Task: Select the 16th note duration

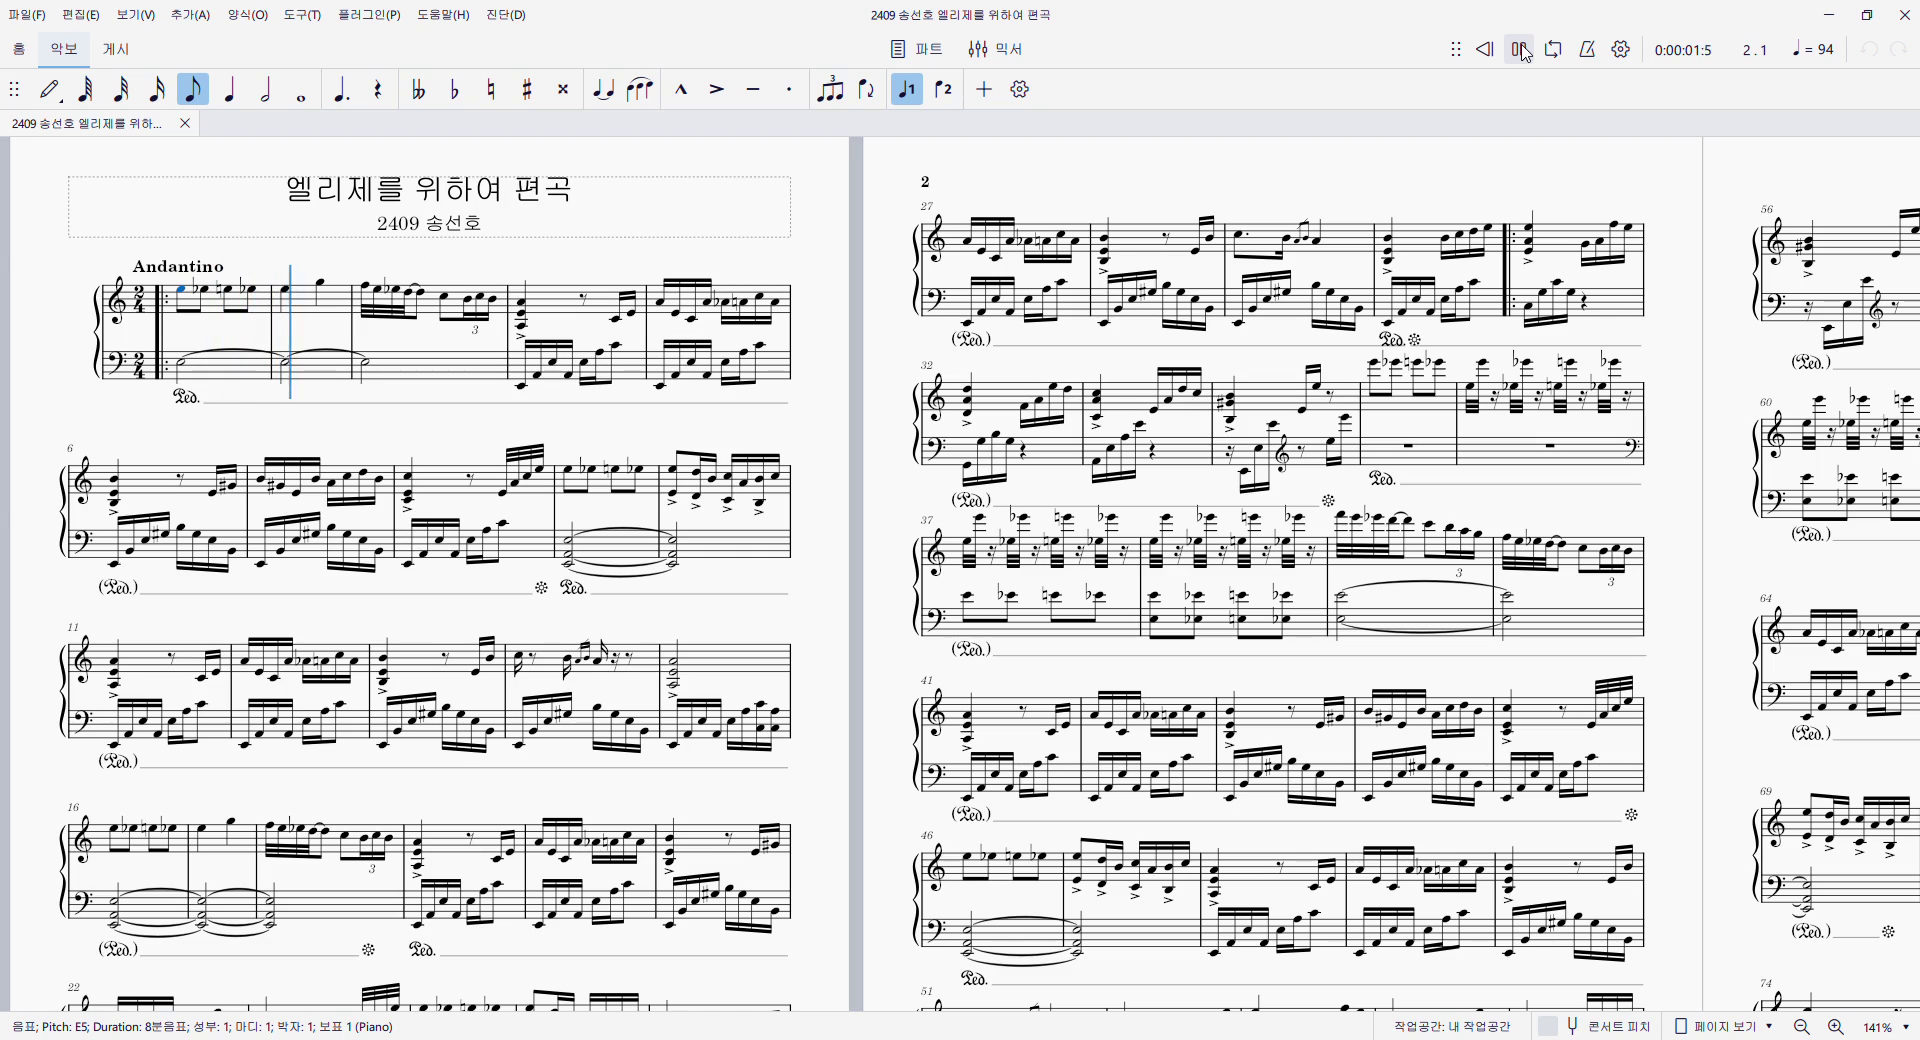Action: tap(157, 89)
